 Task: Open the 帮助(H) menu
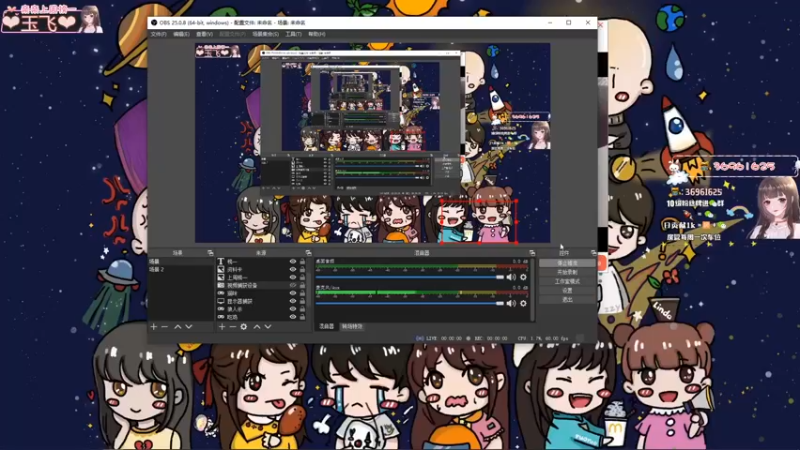tap(317, 34)
